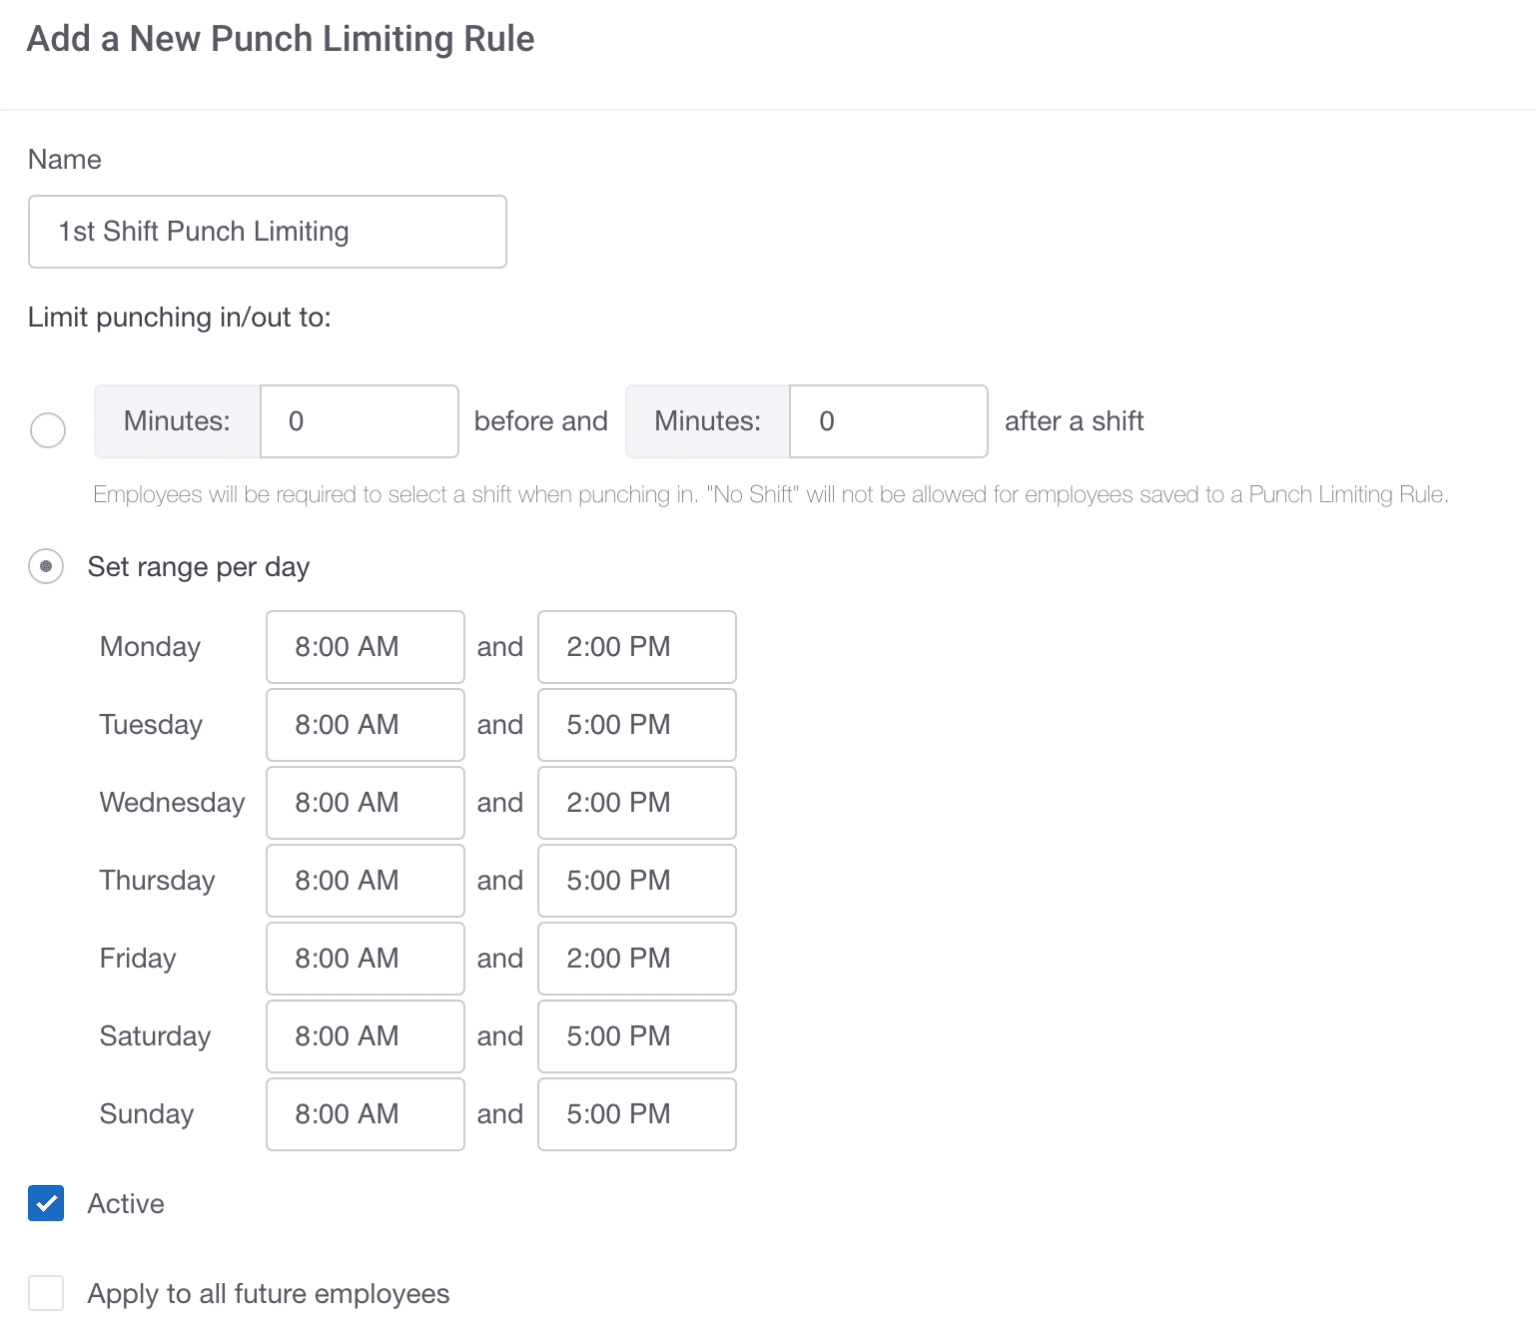This screenshot has width=1536, height=1335.
Task: Click the rule Name input field
Action: click(x=266, y=231)
